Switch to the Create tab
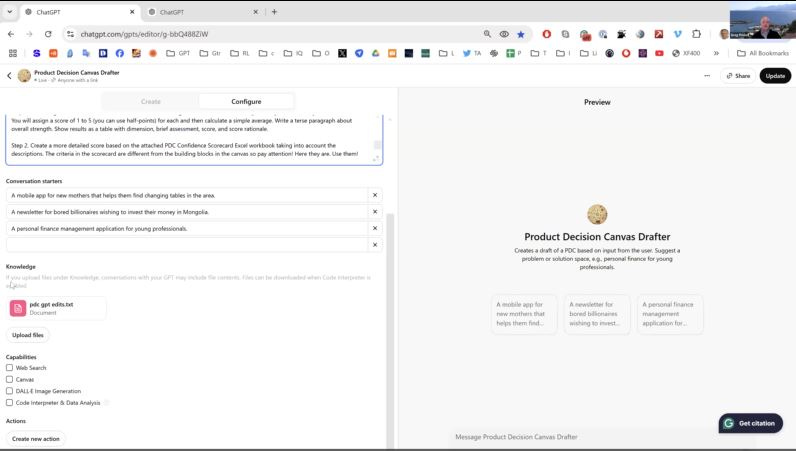Screen dimensions: 796x451 pos(151,102)
